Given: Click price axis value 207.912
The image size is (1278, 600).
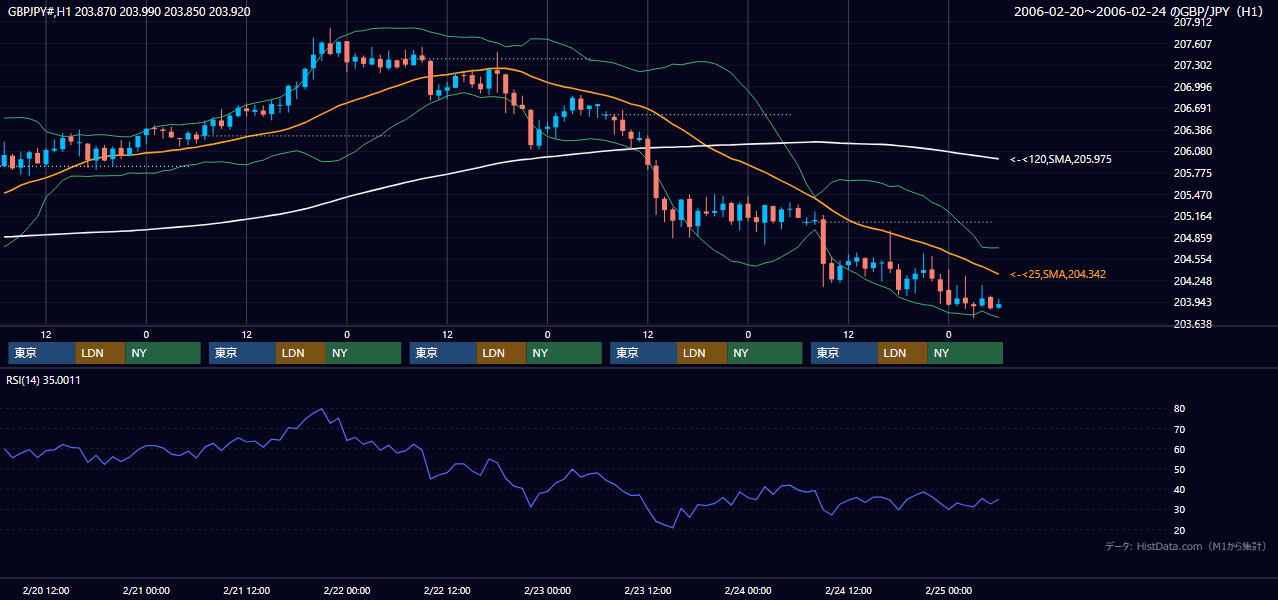Looking at the screenshot, I should tap(1192, 22).
